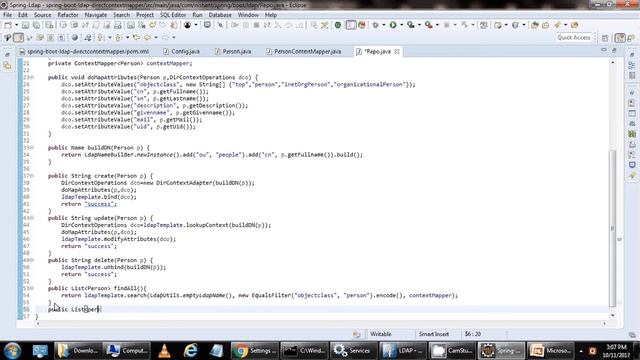Open the LDAP taskbar button
Image resolution: width=640 pixels, height=360 pixels.
point(402,351)
